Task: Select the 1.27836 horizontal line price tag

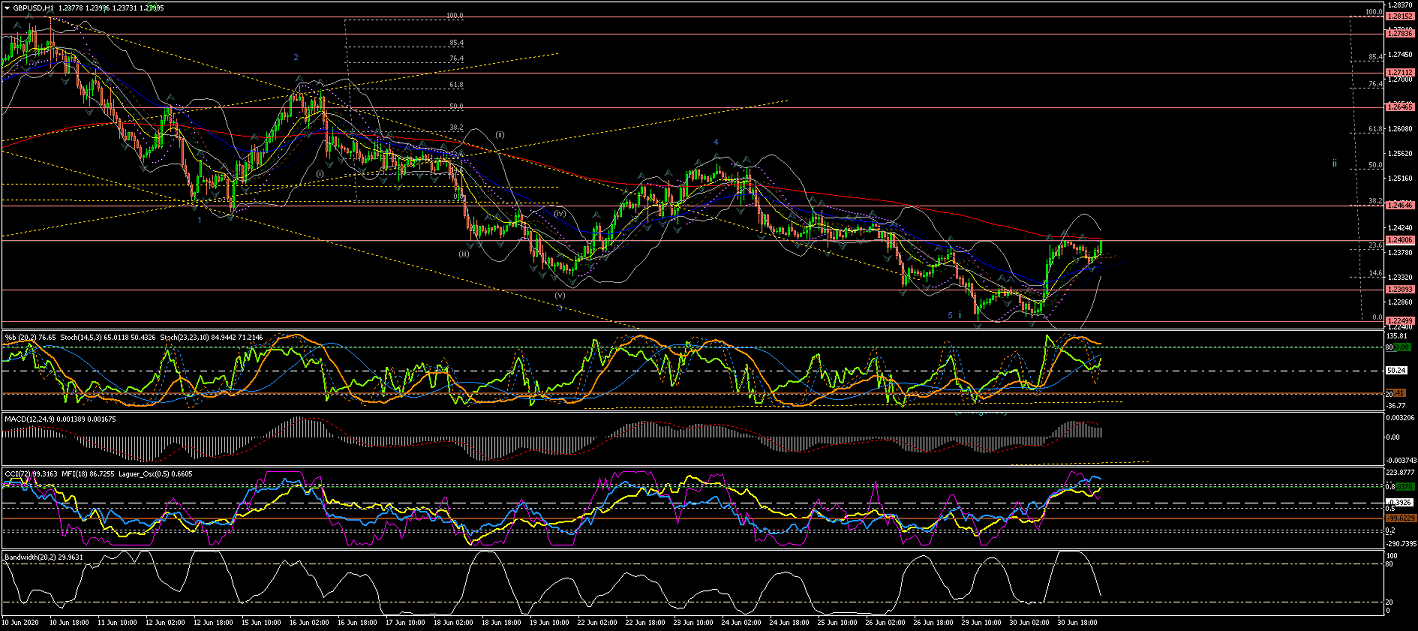Action: click(x=1399, y=33)
